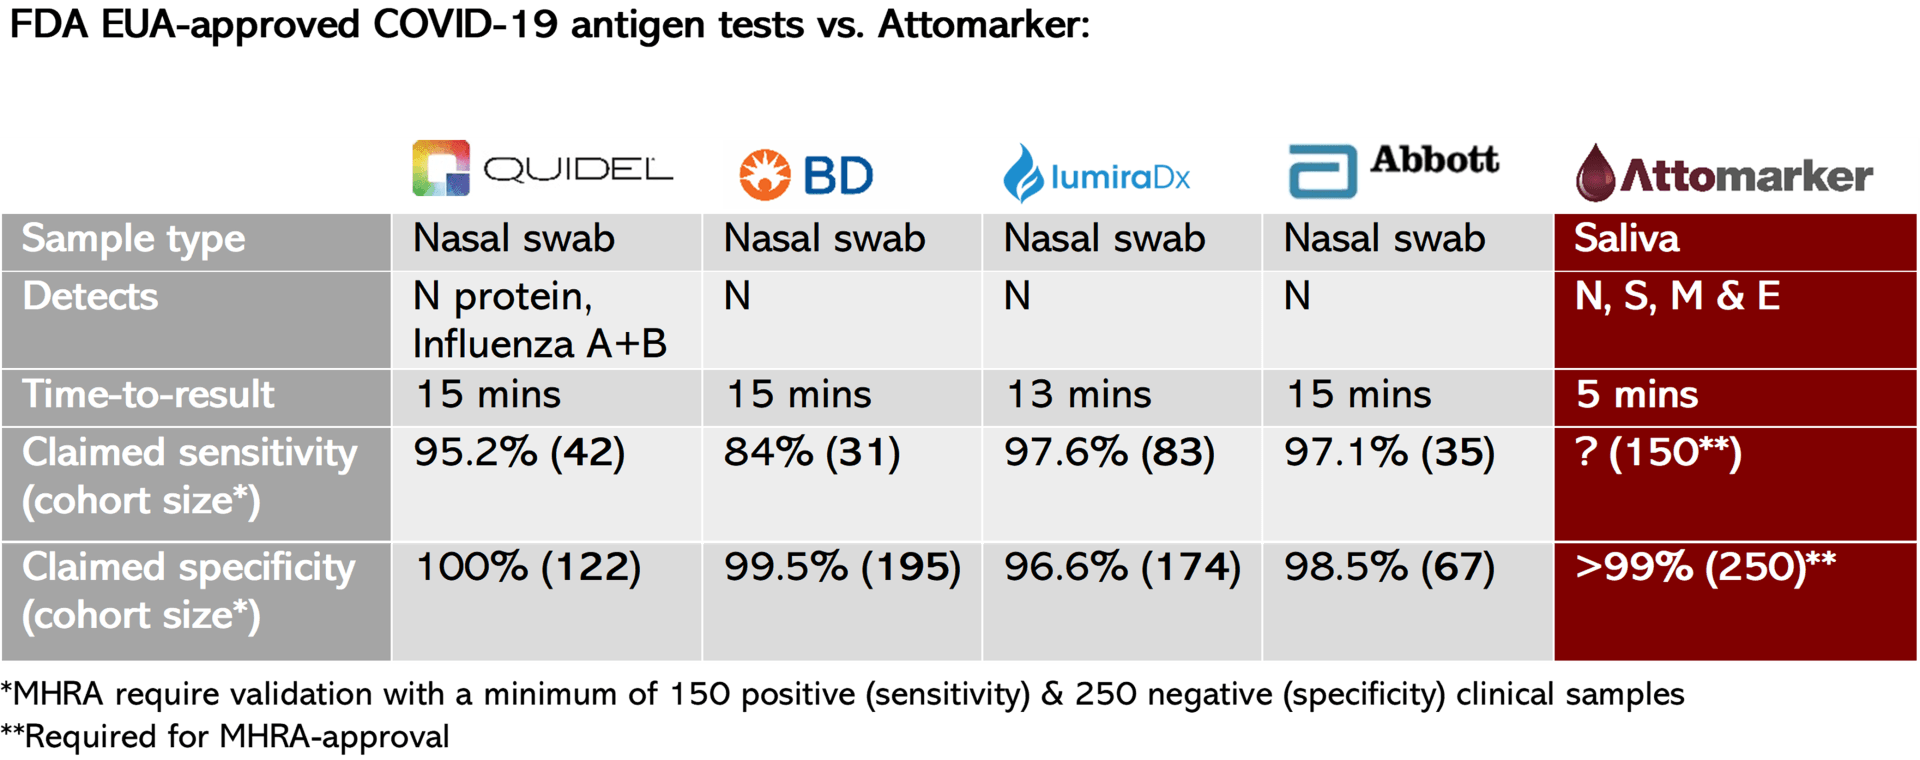Click the orange BD sunburst logo icon
This screenshot has width=1920, height=760.
click(x=764, y=174)
